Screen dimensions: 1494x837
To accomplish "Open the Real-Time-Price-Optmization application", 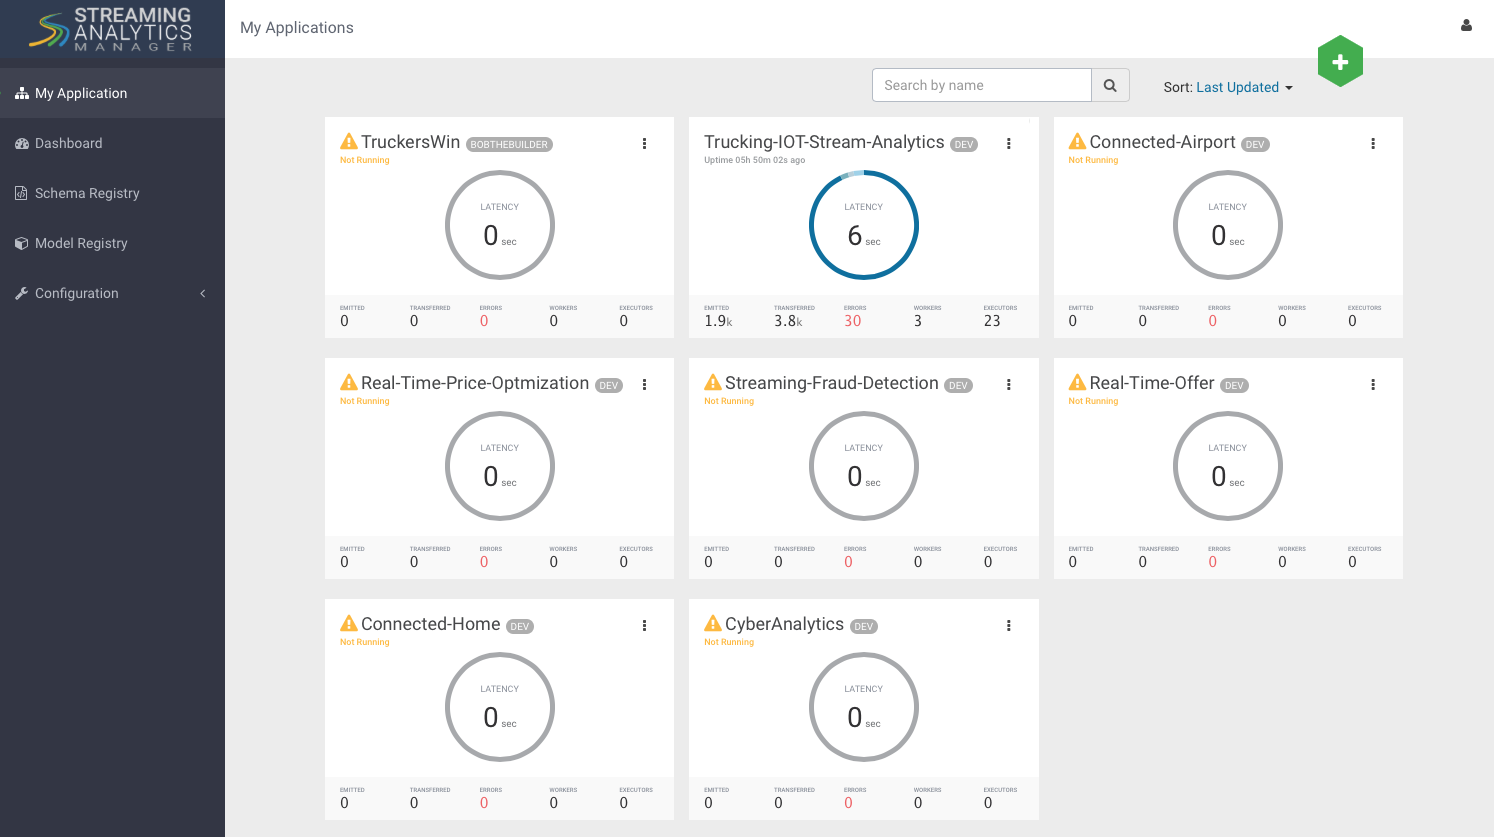I will tap(474, 383).
